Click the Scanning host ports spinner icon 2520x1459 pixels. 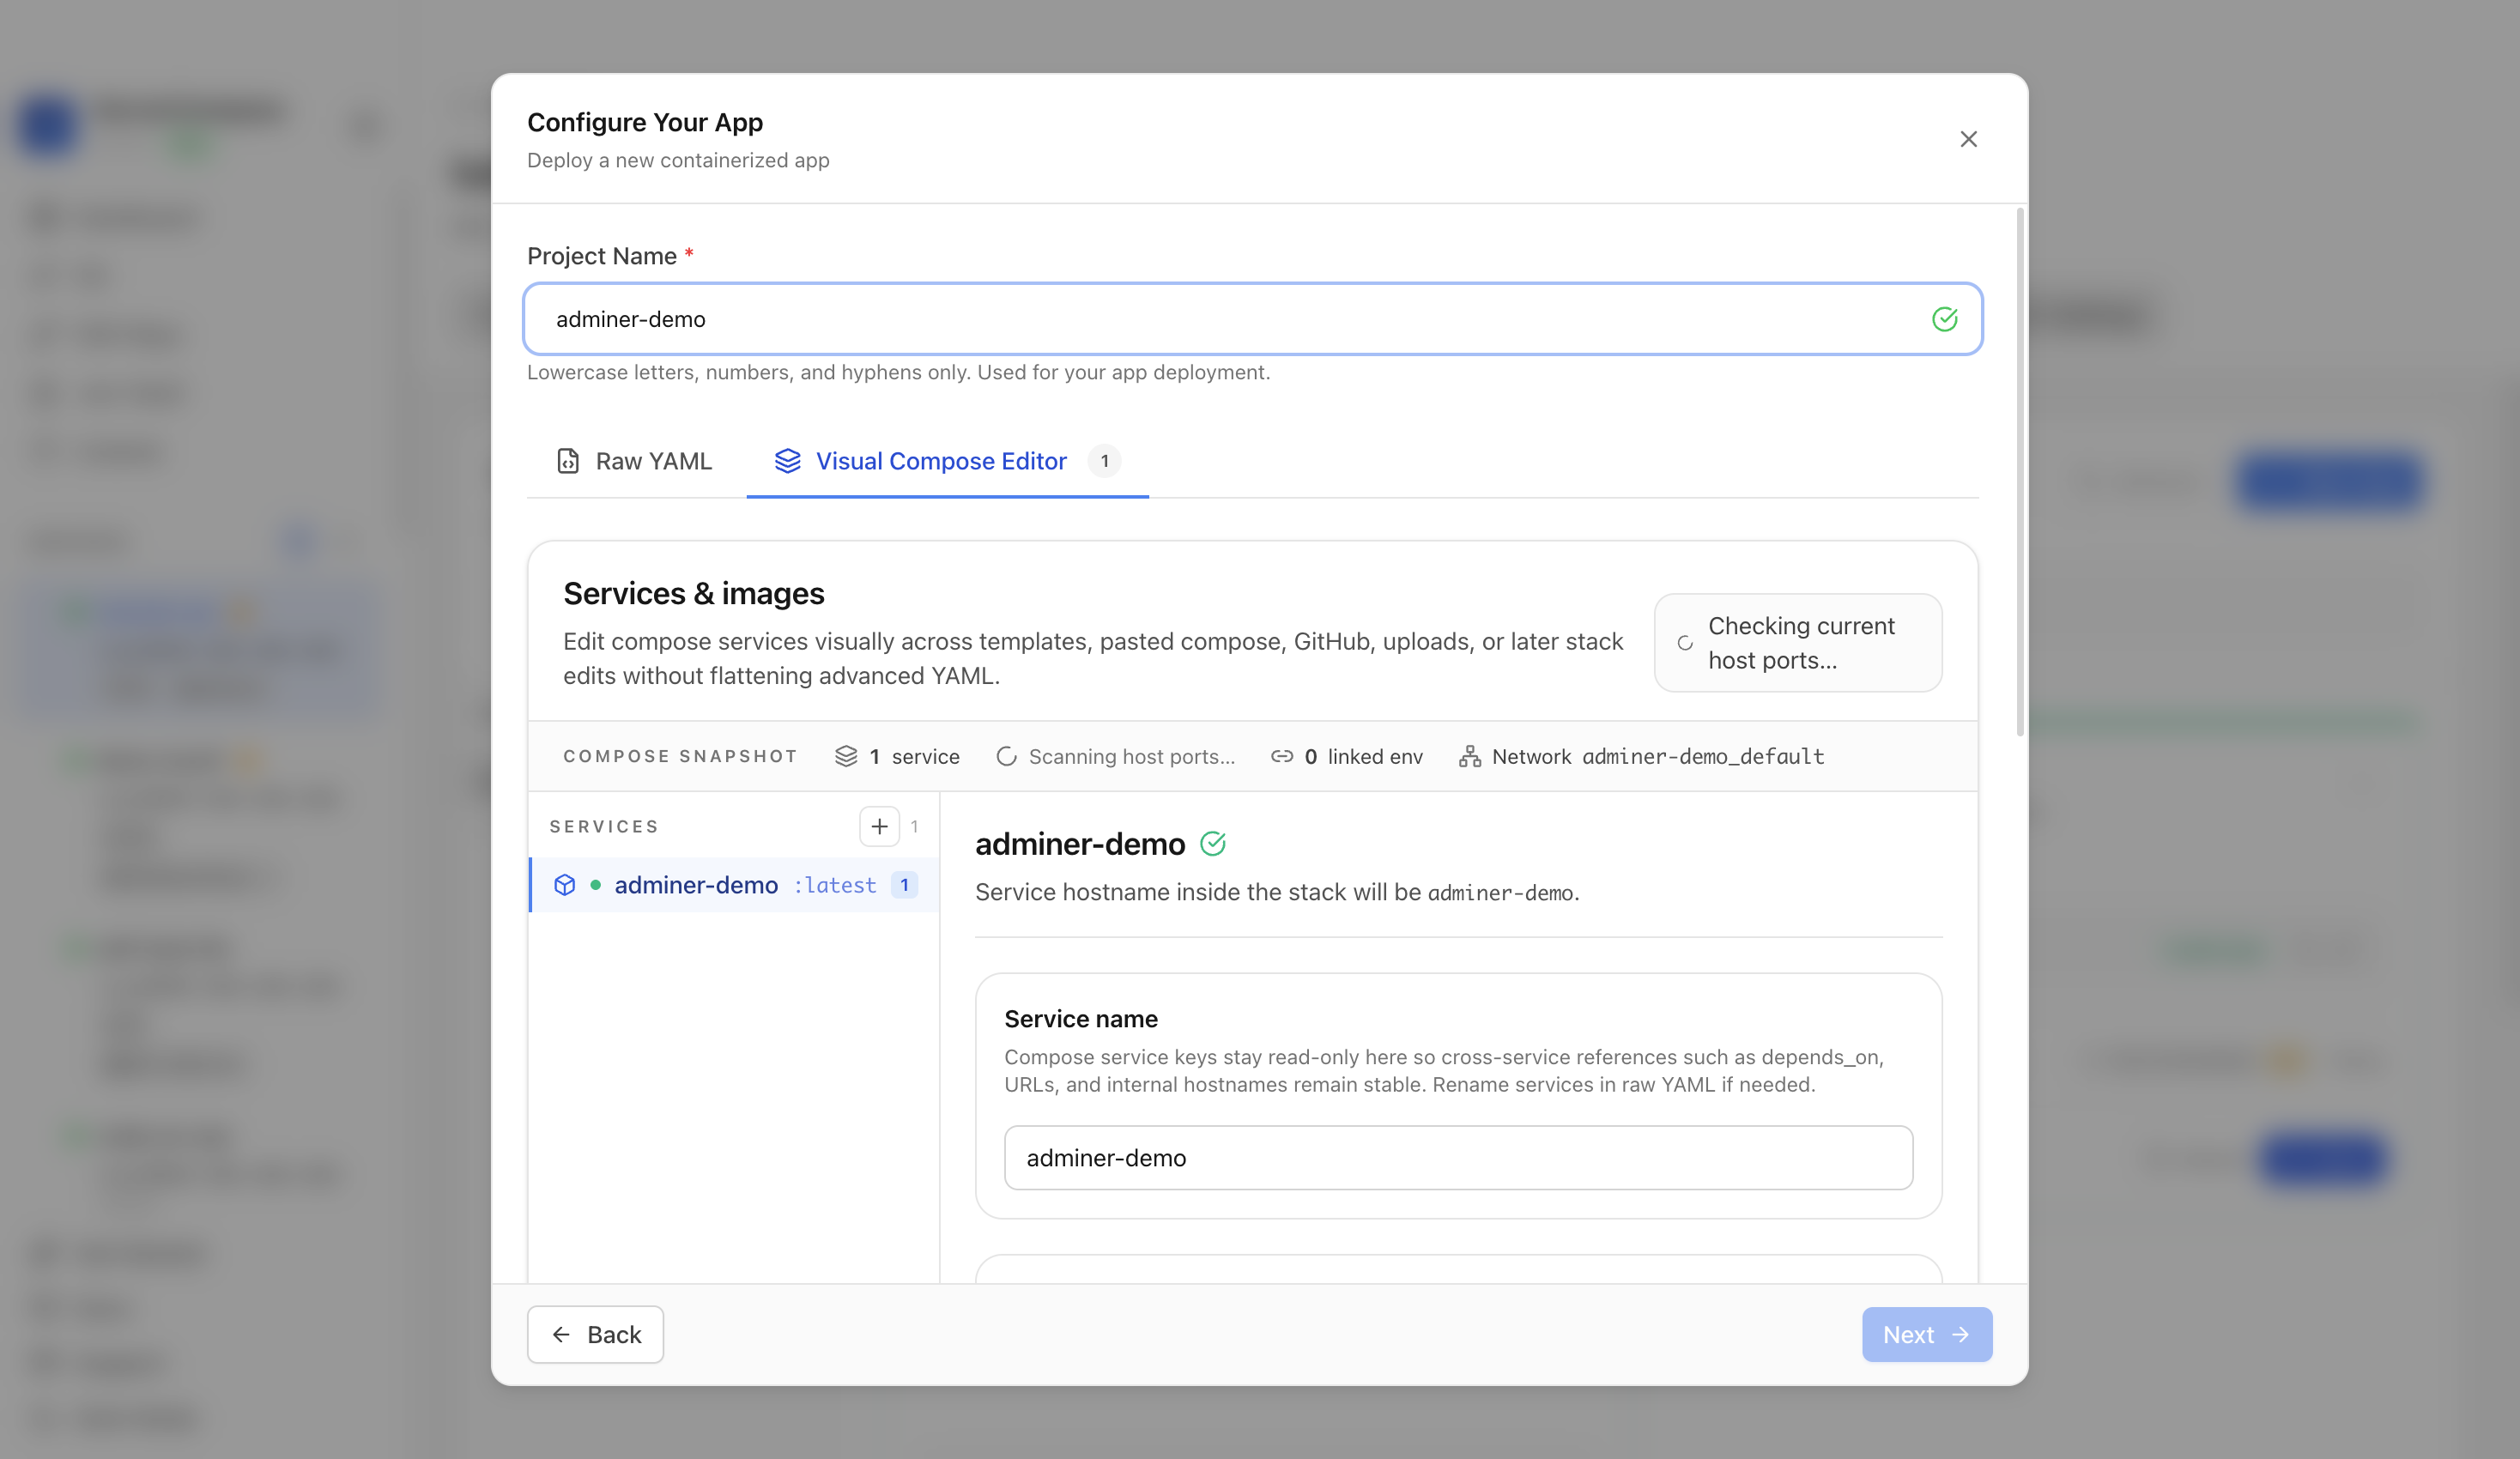1006,756
